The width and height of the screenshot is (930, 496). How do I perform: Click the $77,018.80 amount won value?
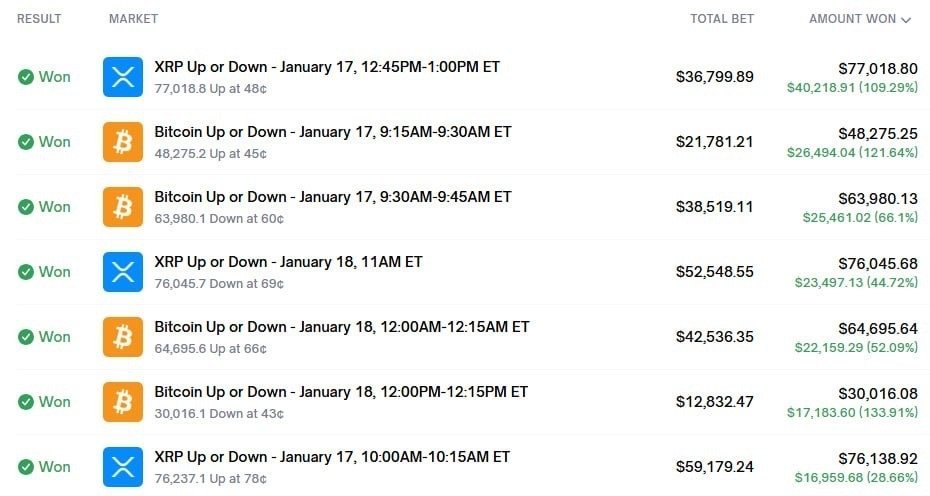[877, 69]
